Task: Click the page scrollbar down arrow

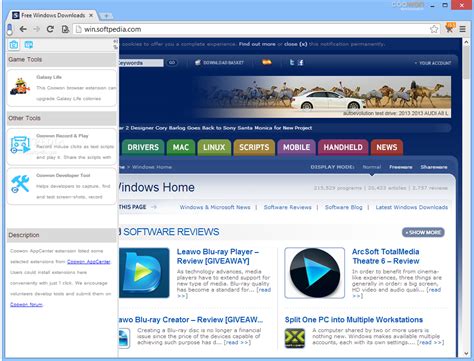Action: [466, 353]
